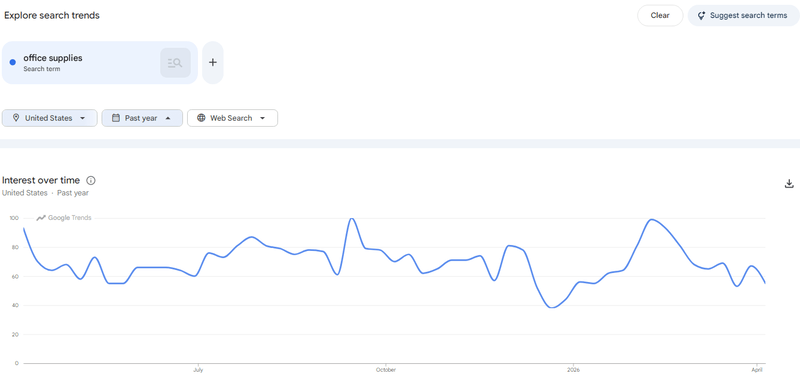This screenshot has height=383, width=800.
Task: Open the United States location dropdown
Action: coord(49,118)
